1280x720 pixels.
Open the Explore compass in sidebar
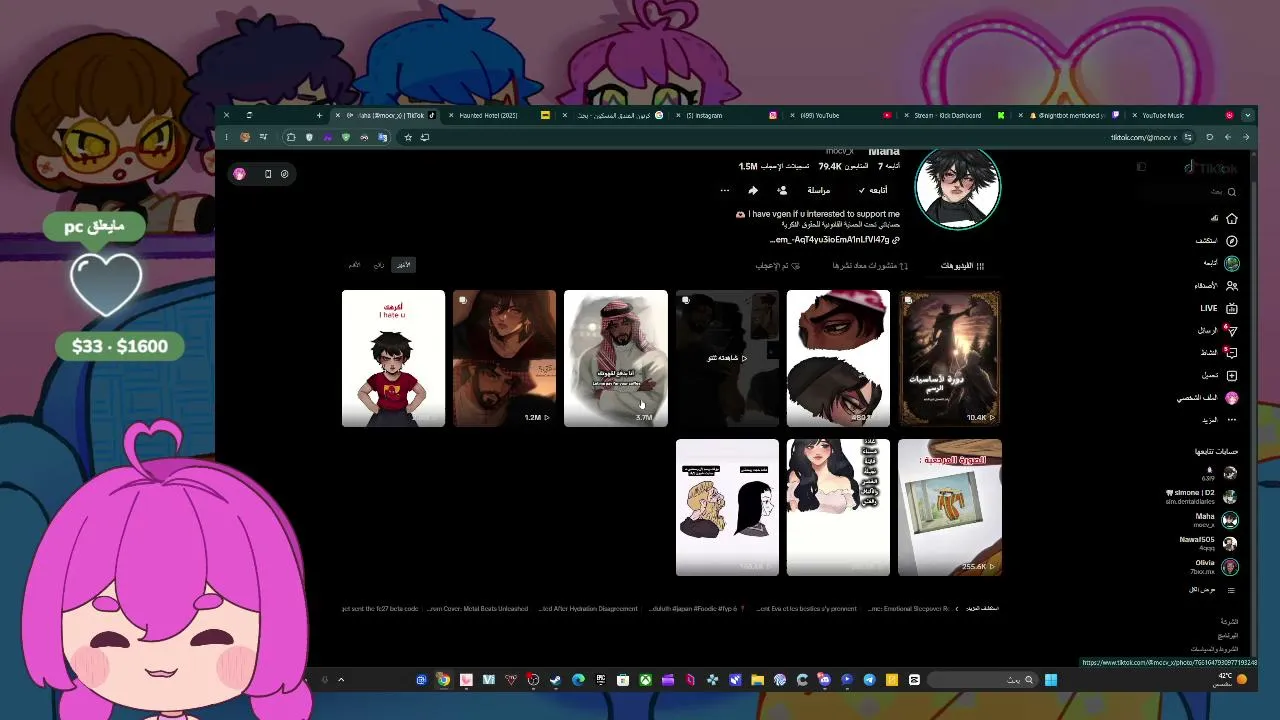click(x=1231, y=241)
